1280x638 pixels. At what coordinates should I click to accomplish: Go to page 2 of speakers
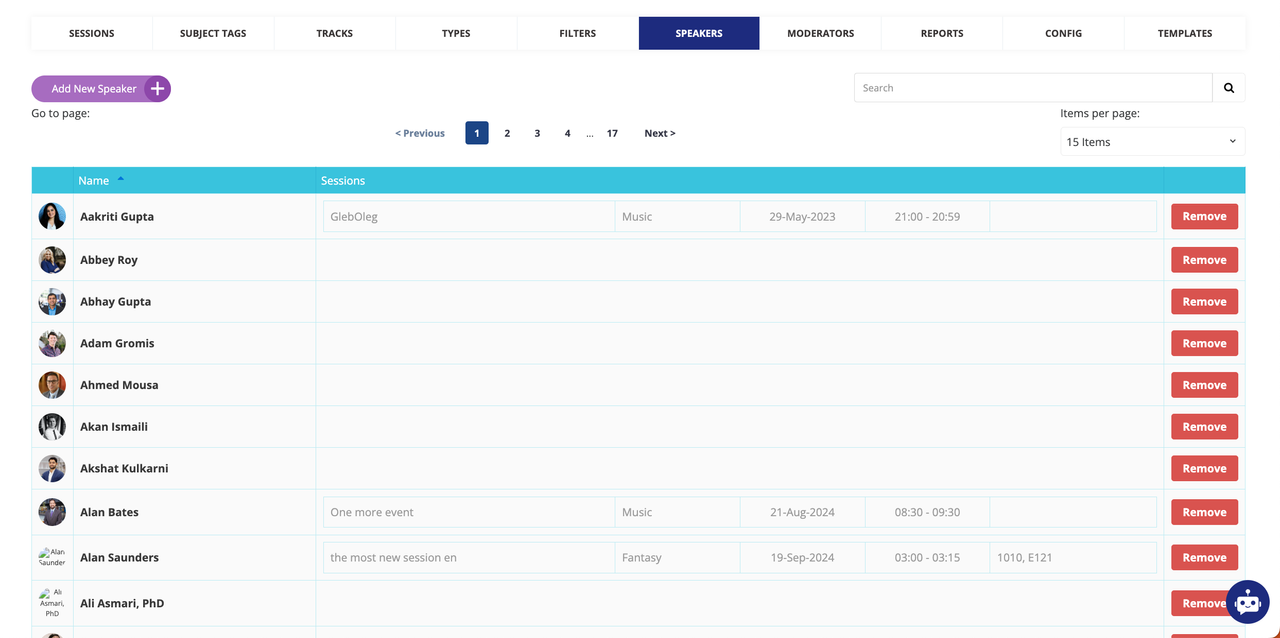coord(507,133)
